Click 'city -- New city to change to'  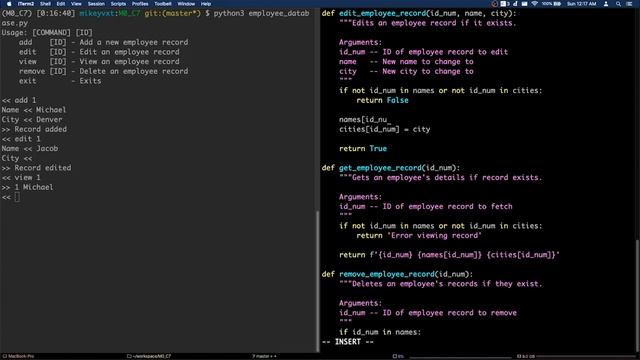pos(406,71)
